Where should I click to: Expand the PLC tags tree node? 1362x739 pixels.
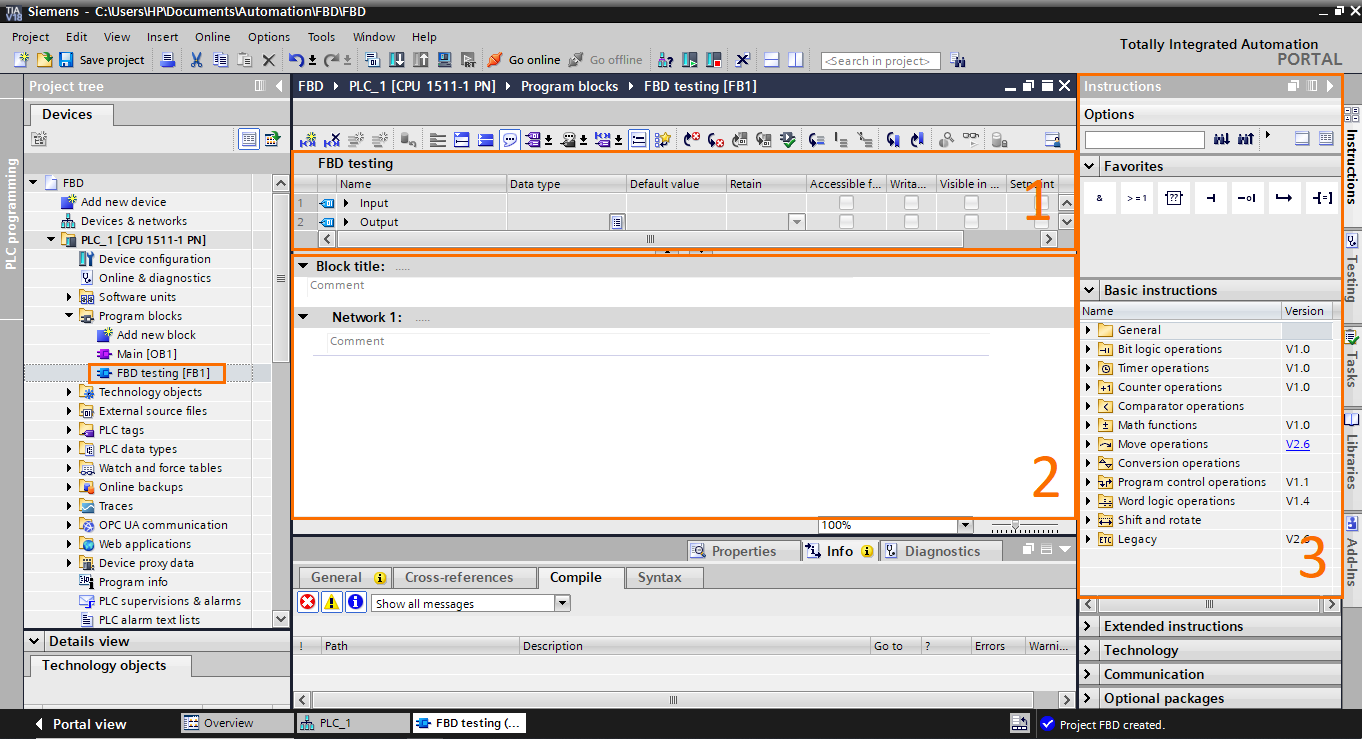tap(70, 430)
